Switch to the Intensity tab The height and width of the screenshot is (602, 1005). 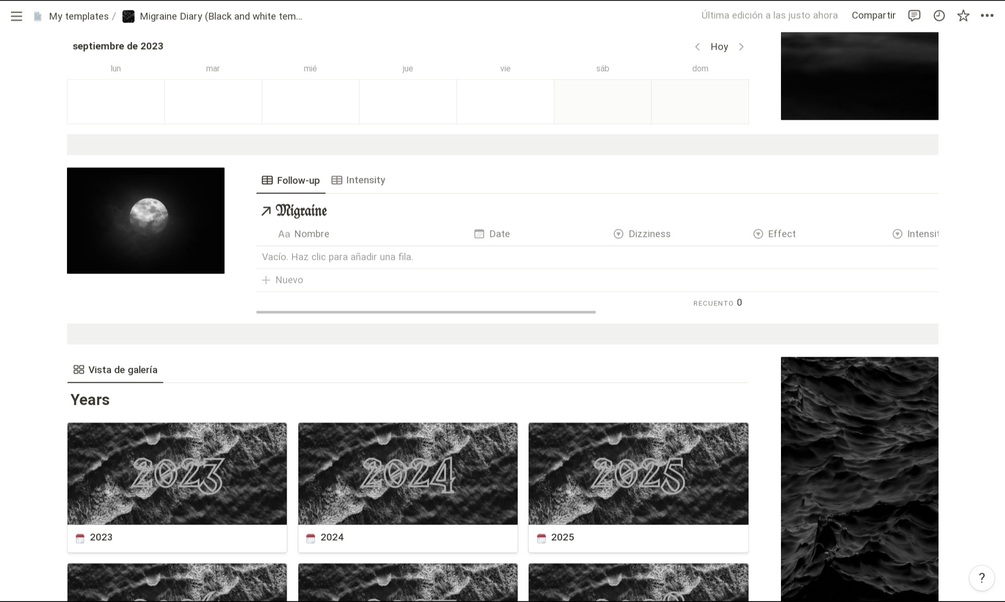click(358, 180)
